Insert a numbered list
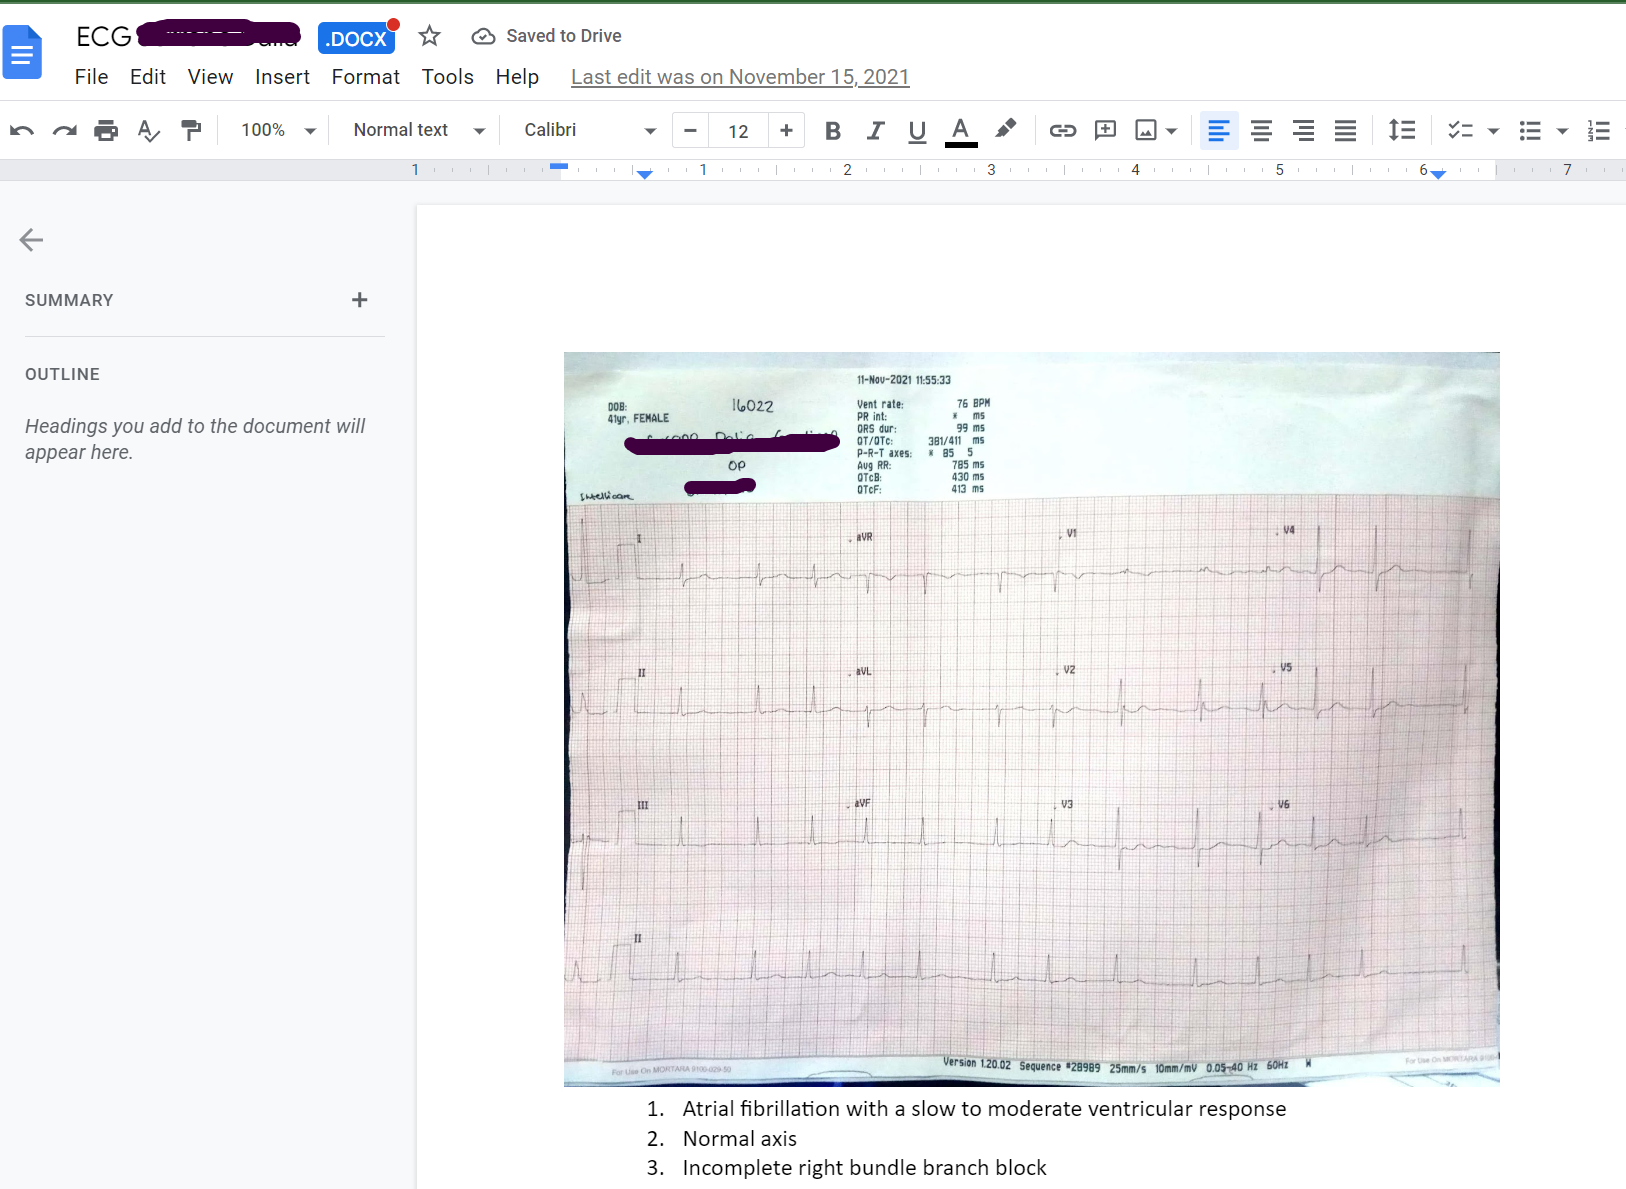The height and width of the screenshot is (1189, 1626). [1599, 130]
